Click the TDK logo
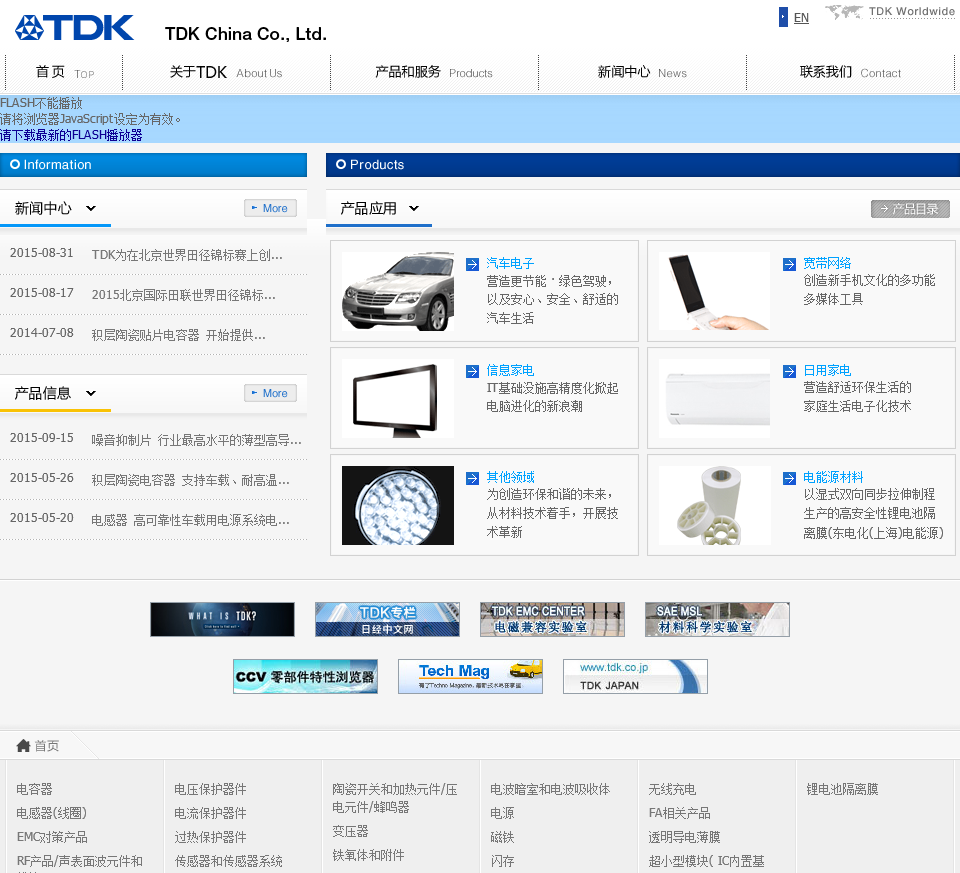This screenshot has height=873, width=960. point(74,28)
